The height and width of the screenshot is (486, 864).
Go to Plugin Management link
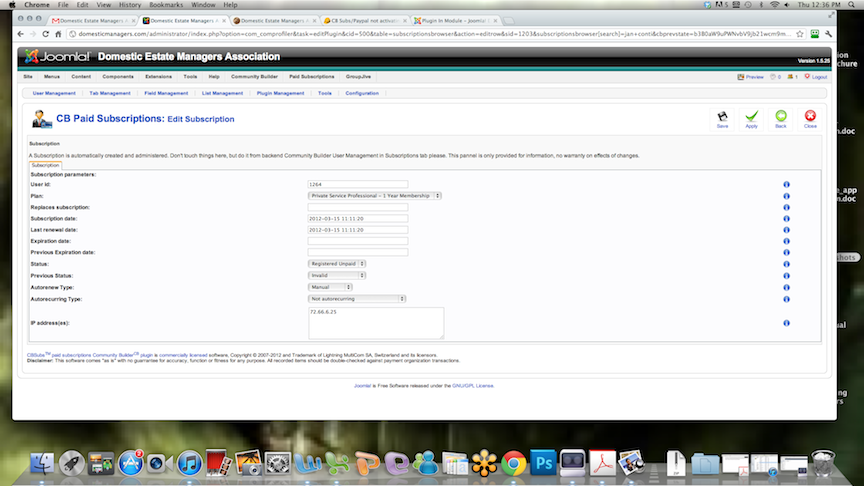coord(280,93)
